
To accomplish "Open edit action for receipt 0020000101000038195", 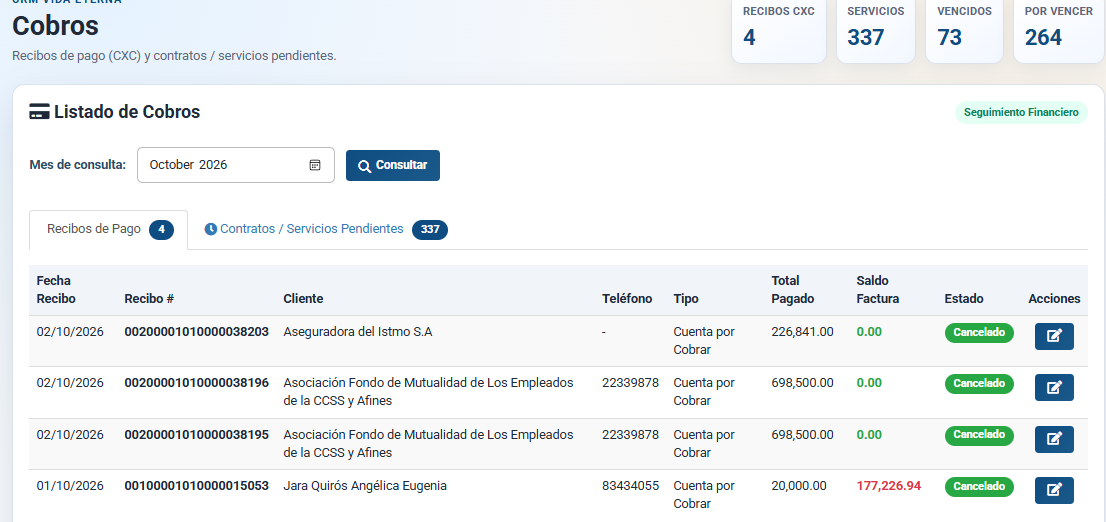I will pos(1054,439).
